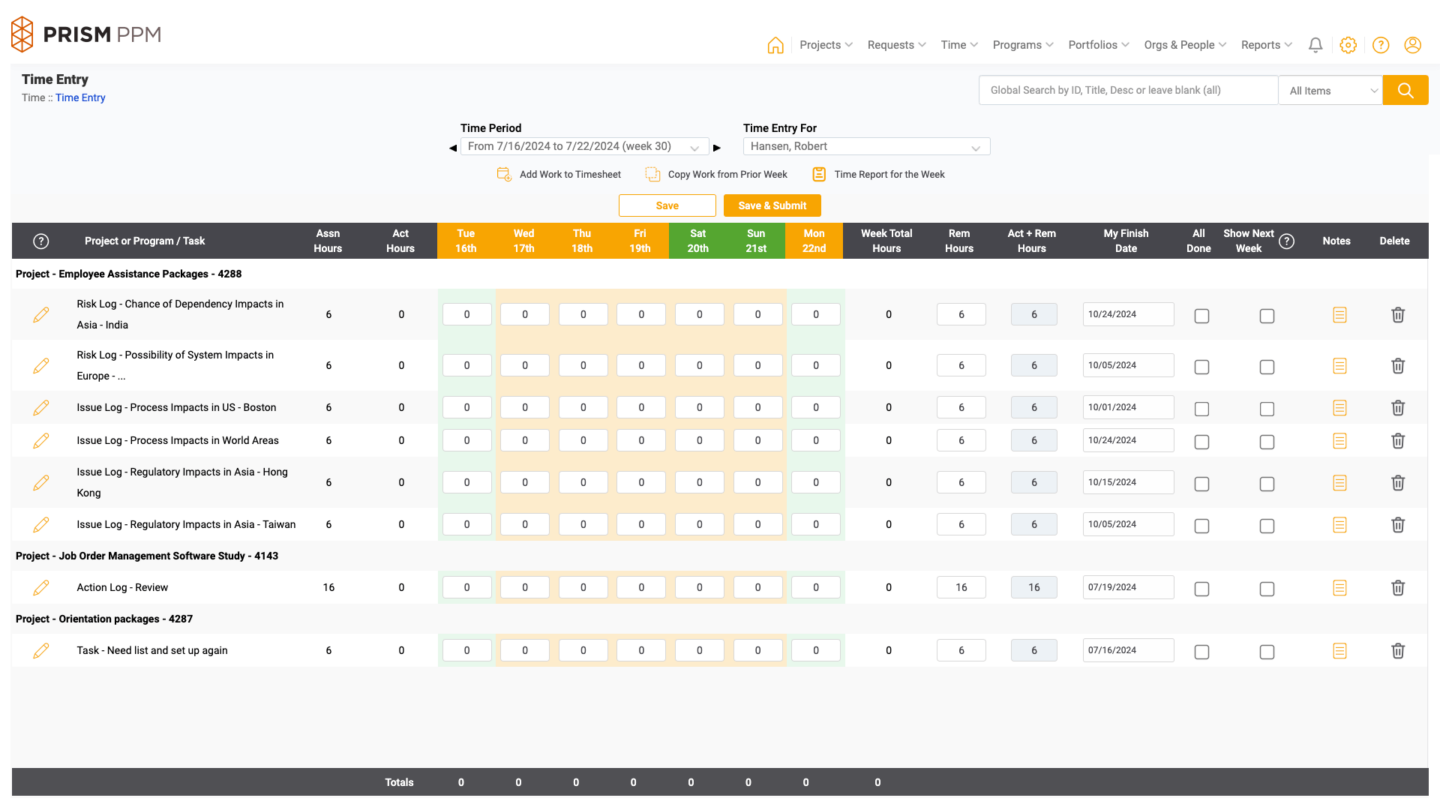Open the All Items search filter dropdown
This screenshot has width=1440, height=810.
pyautogui.click(x=1330, y=90)
